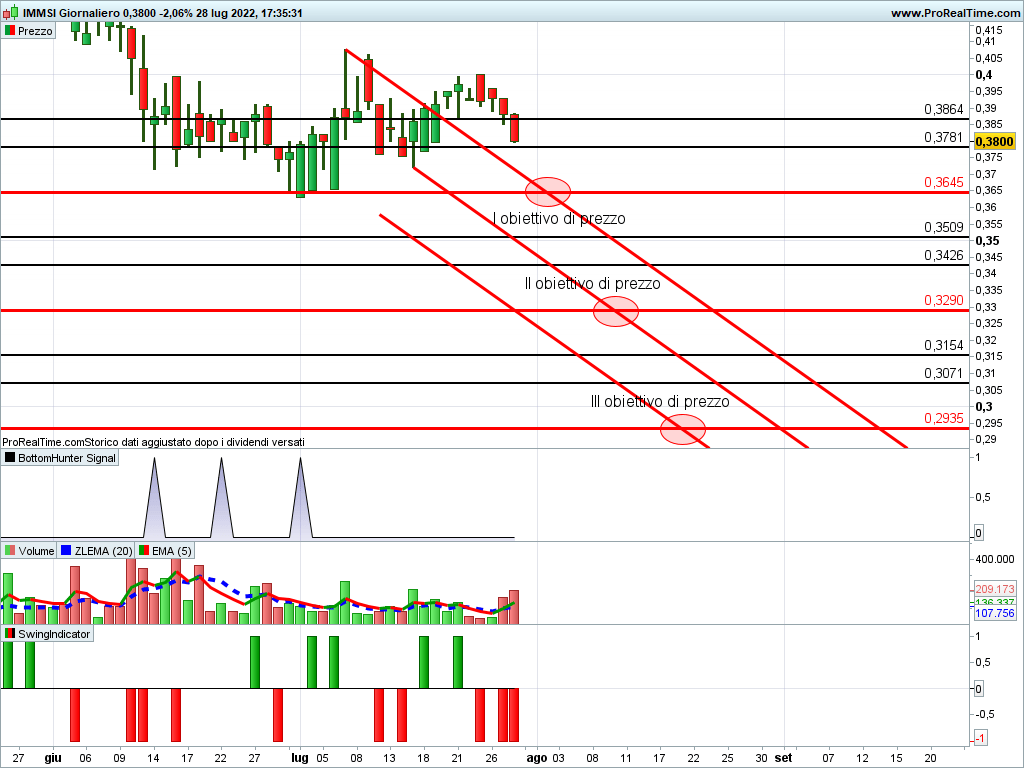Click the candlestick icon beside IMMSI title

point(11,13)
